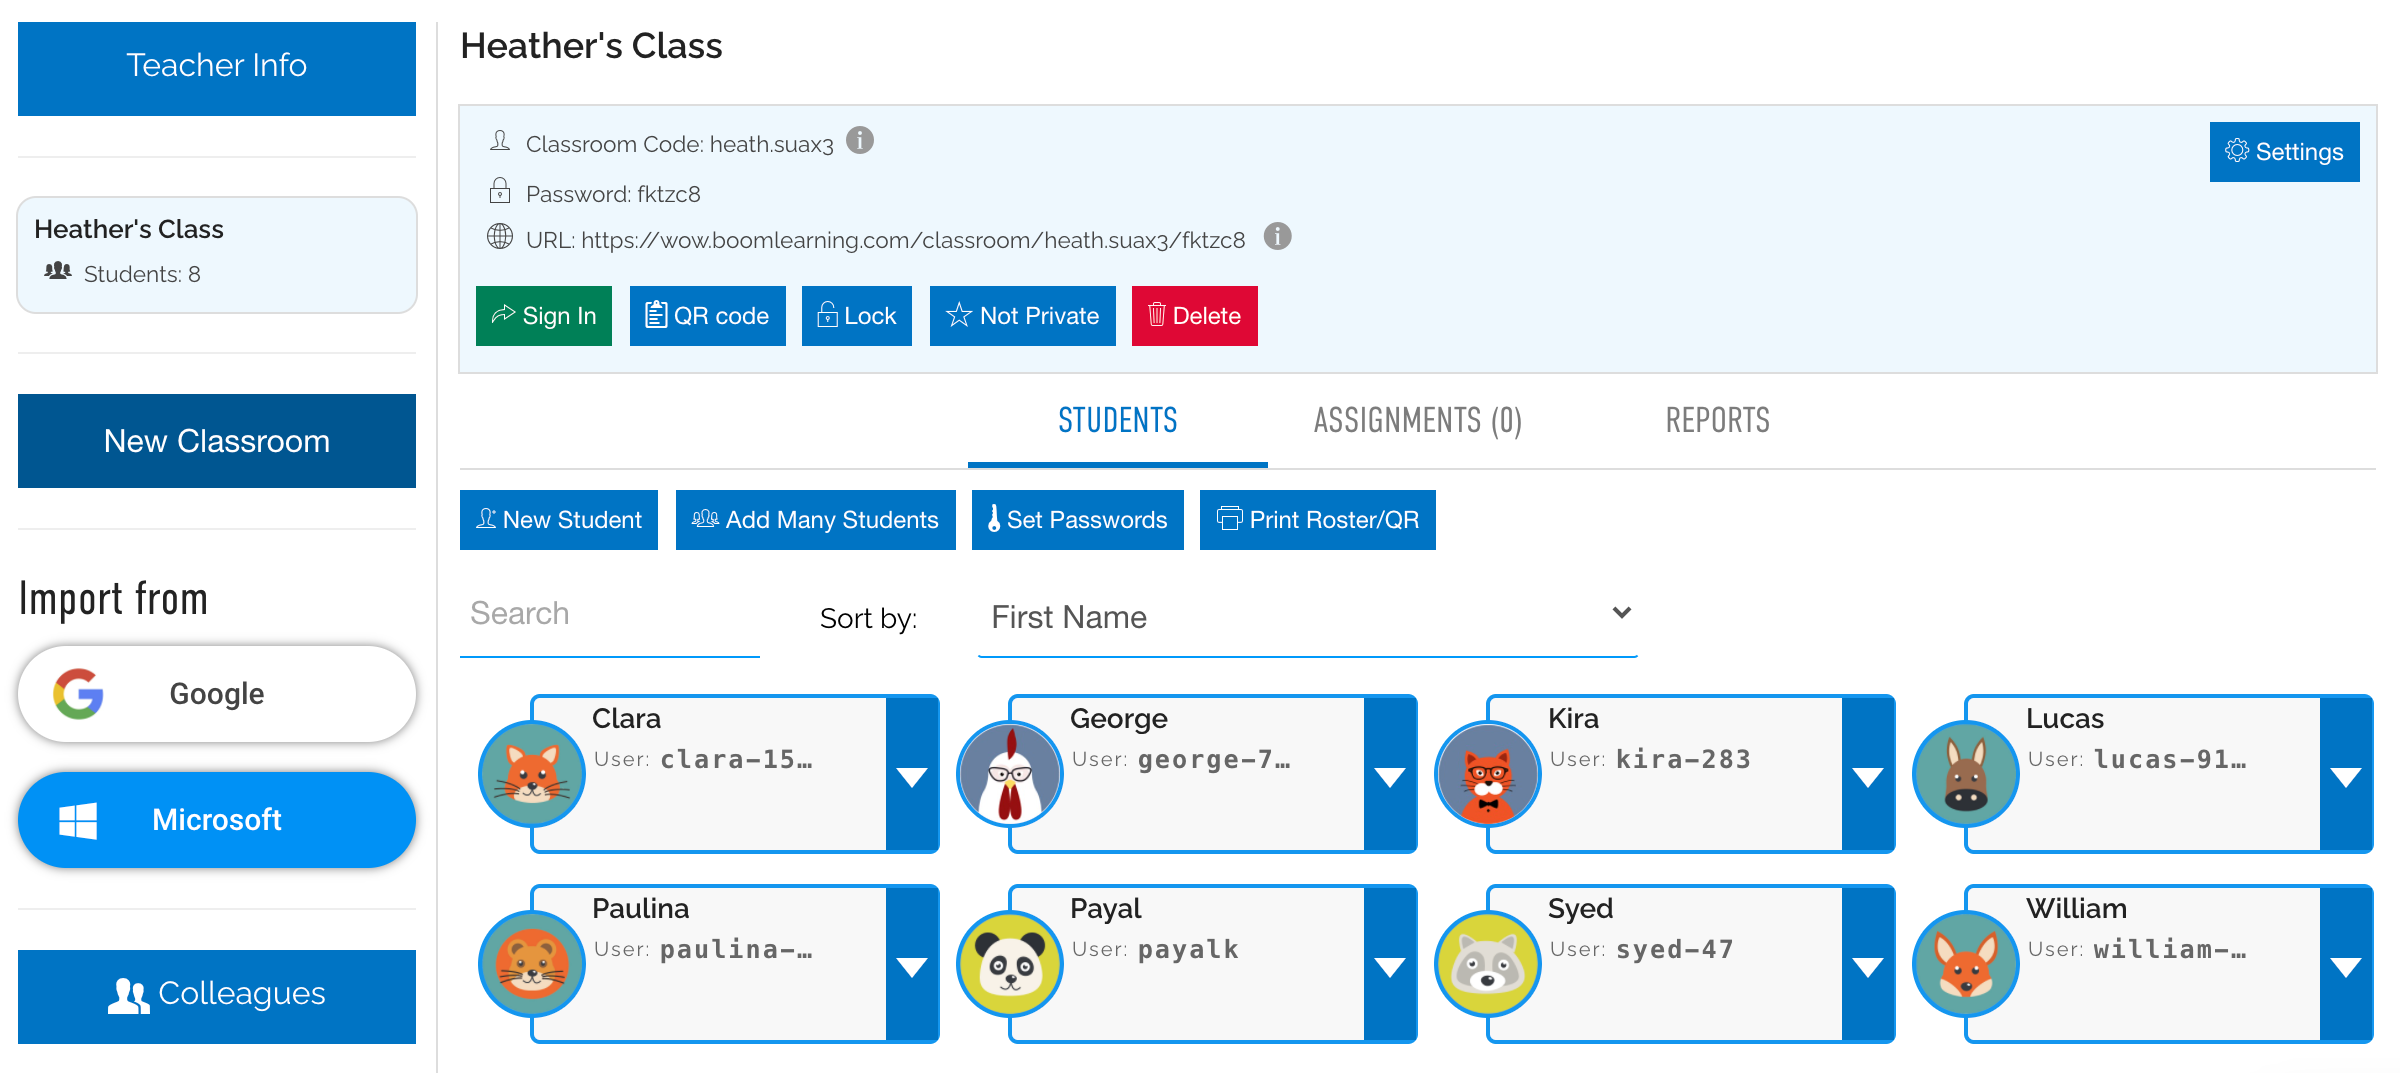Click Kira's cat-with-glasses avatar
This screenshot has width=2400, height=1073.
tap(1488, 774)
